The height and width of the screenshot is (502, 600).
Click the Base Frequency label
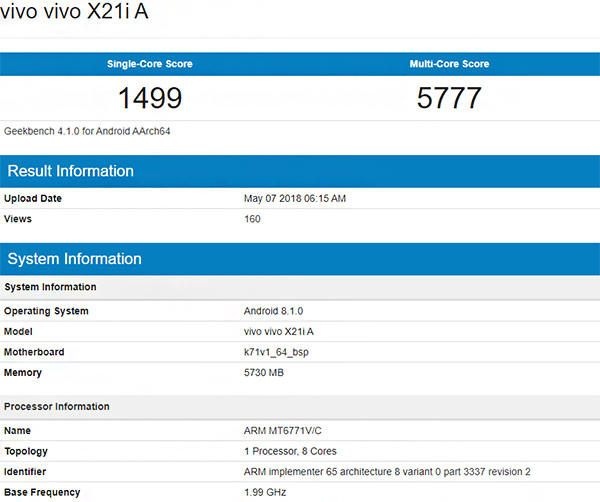(x=42, y=492)
